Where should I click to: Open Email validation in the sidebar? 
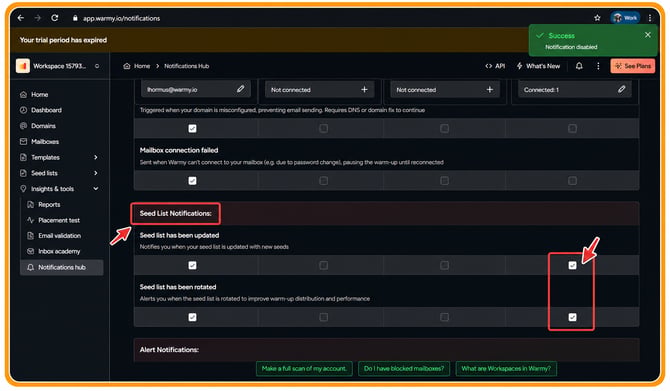(61, 236)
